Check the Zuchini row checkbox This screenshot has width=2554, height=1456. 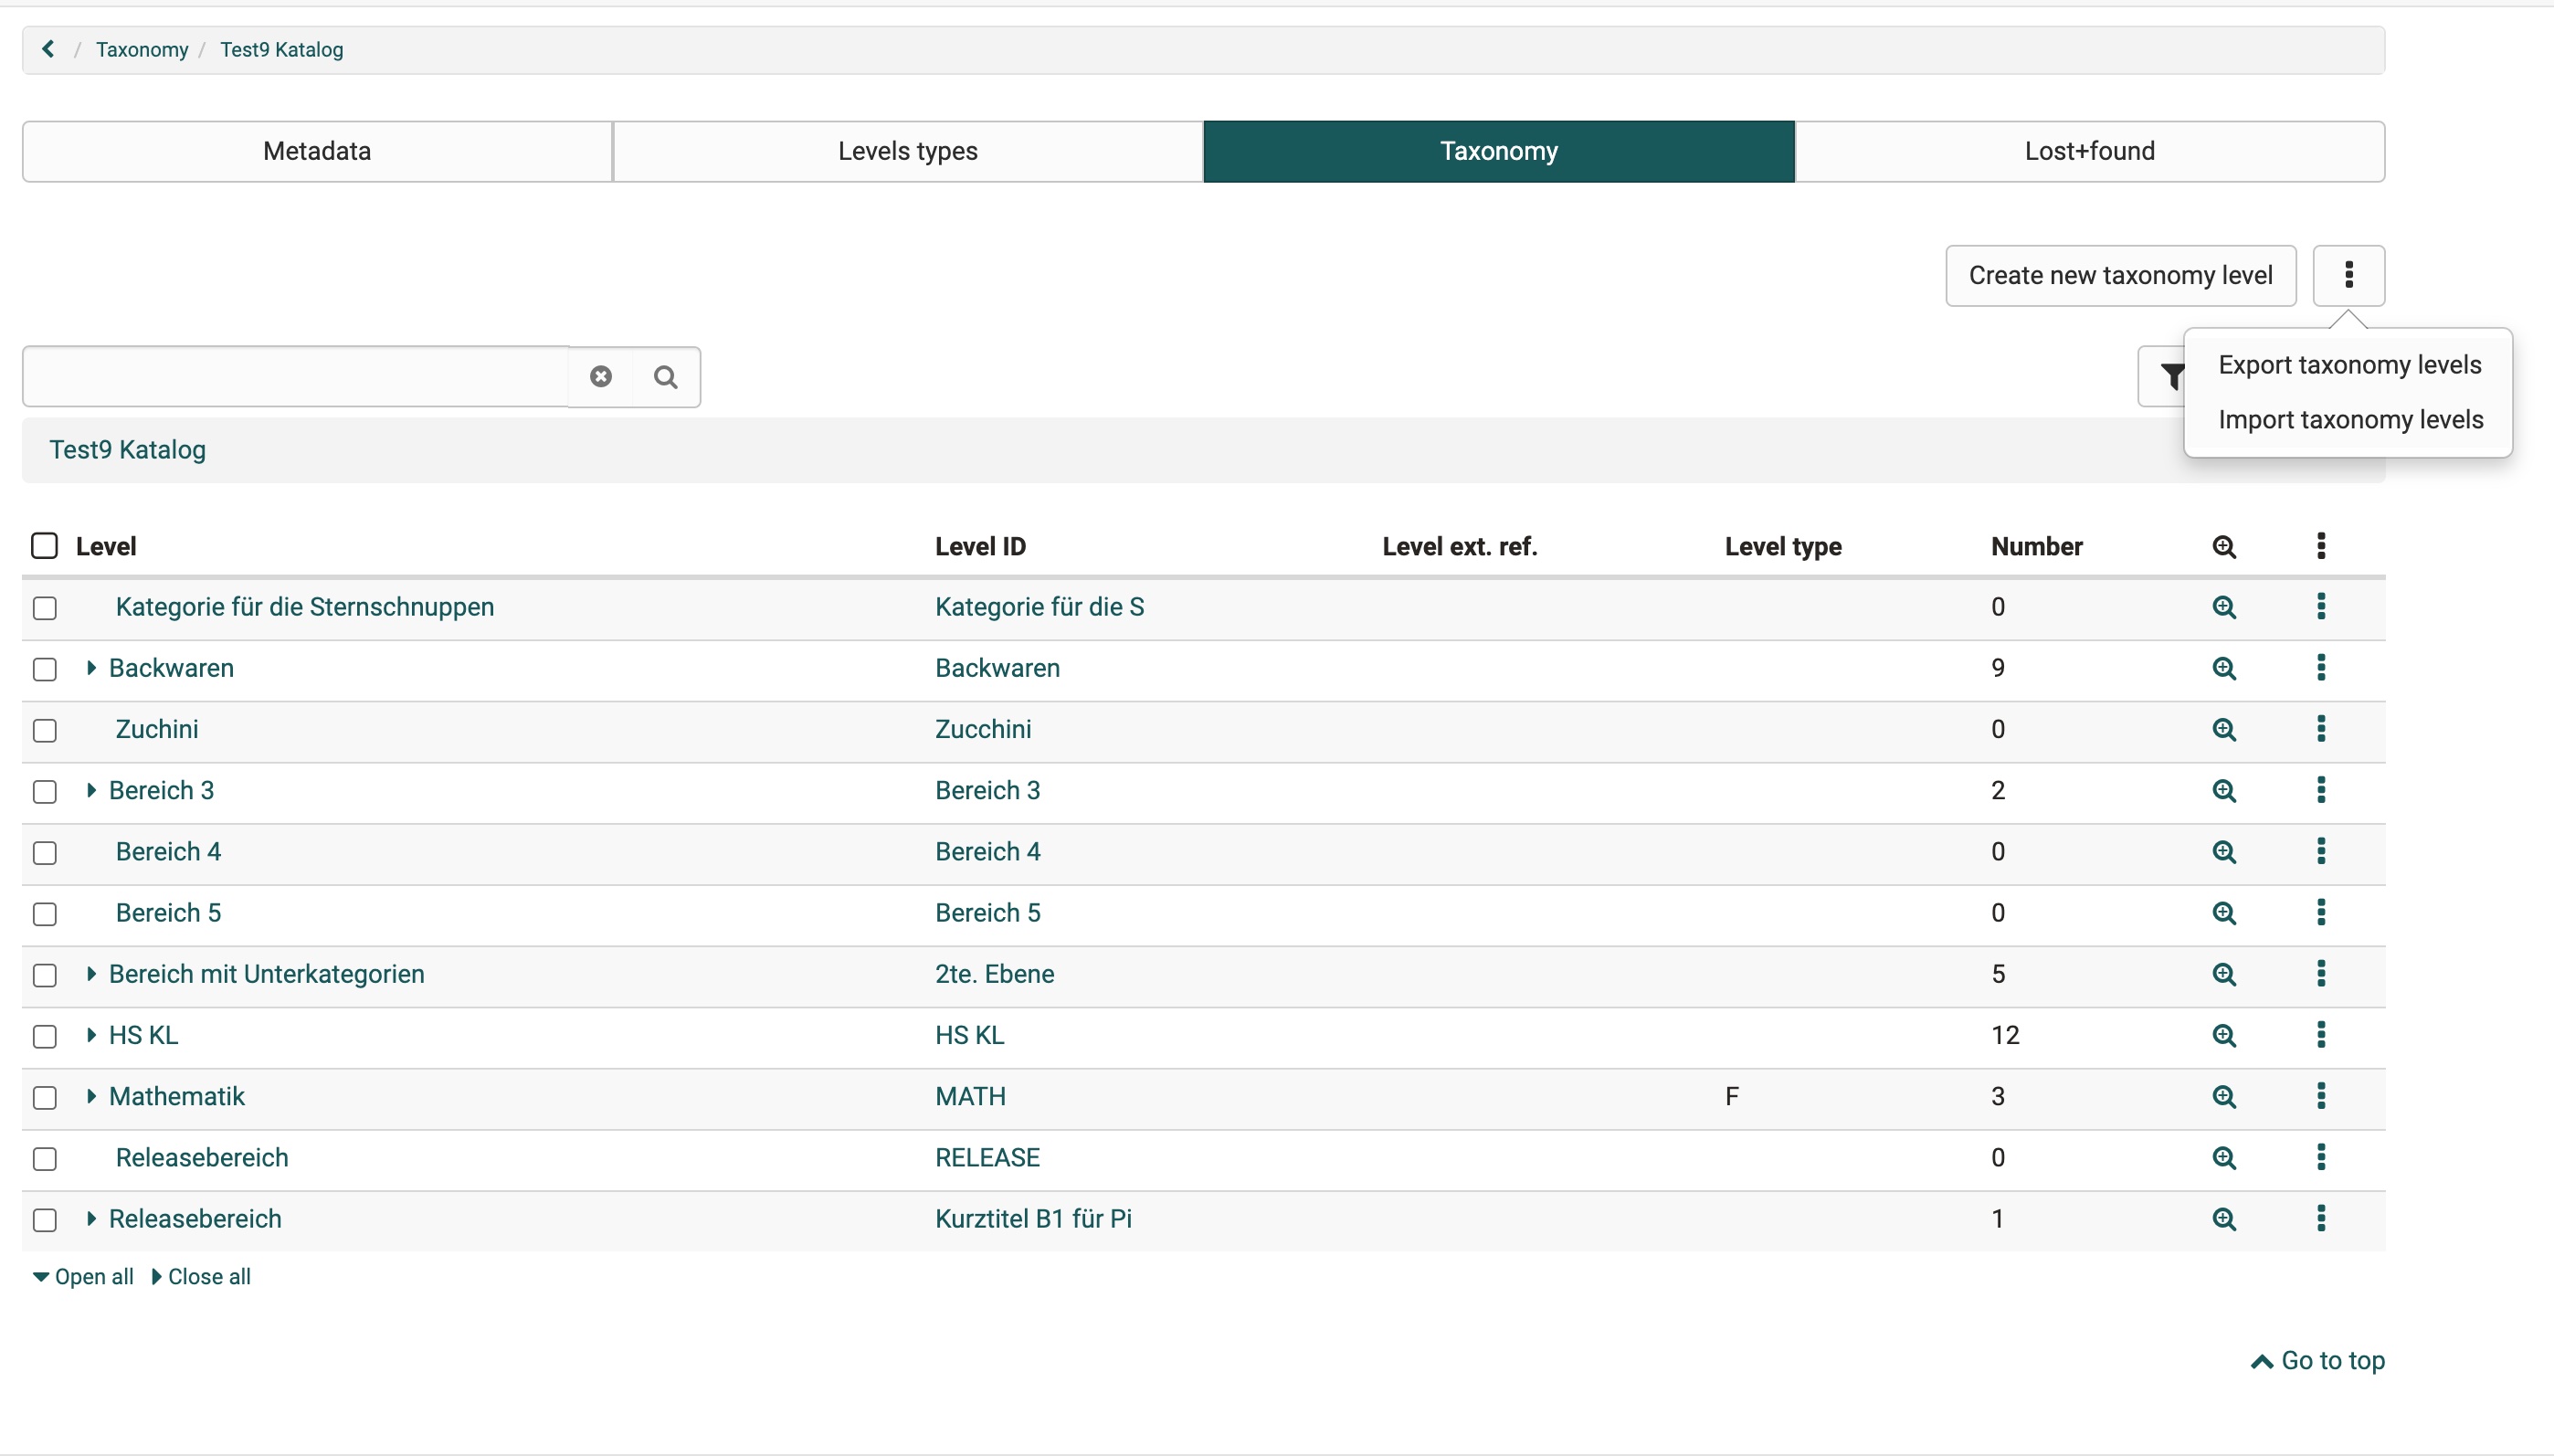tap(44, 730)
